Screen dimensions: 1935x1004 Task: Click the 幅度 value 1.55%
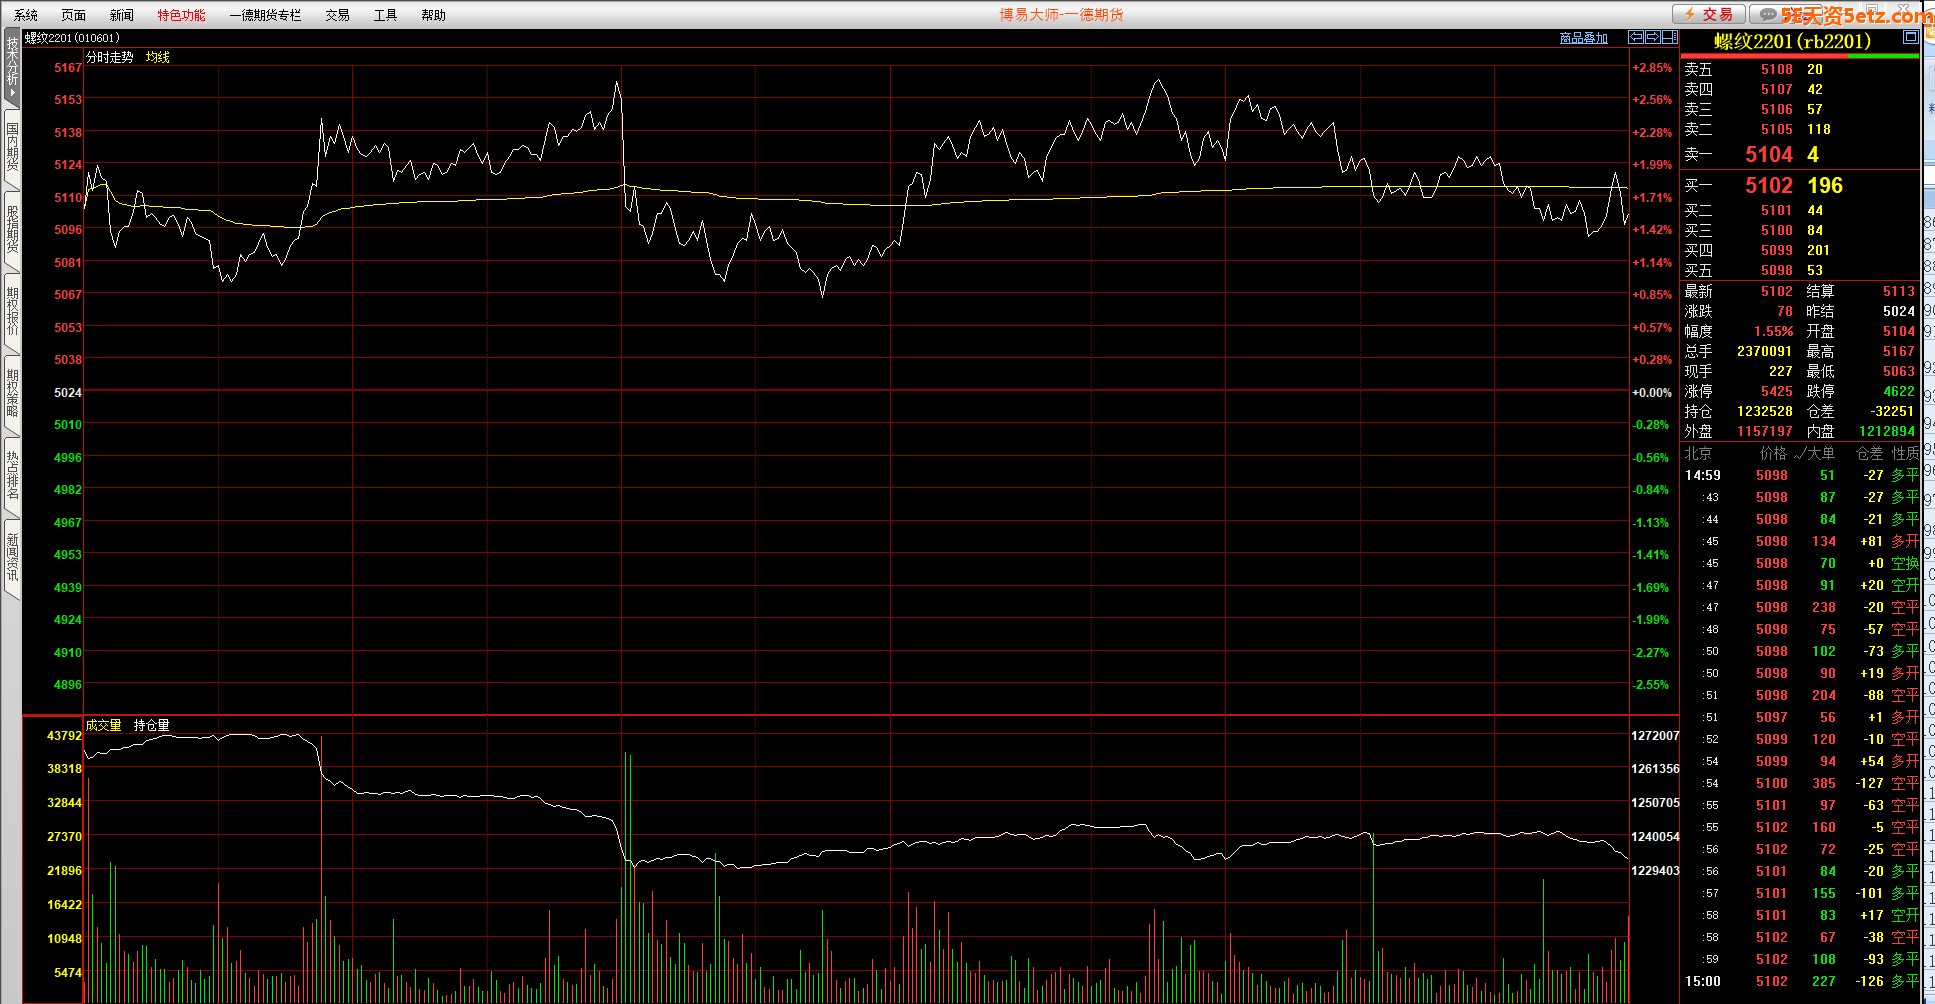[1773, 331]
